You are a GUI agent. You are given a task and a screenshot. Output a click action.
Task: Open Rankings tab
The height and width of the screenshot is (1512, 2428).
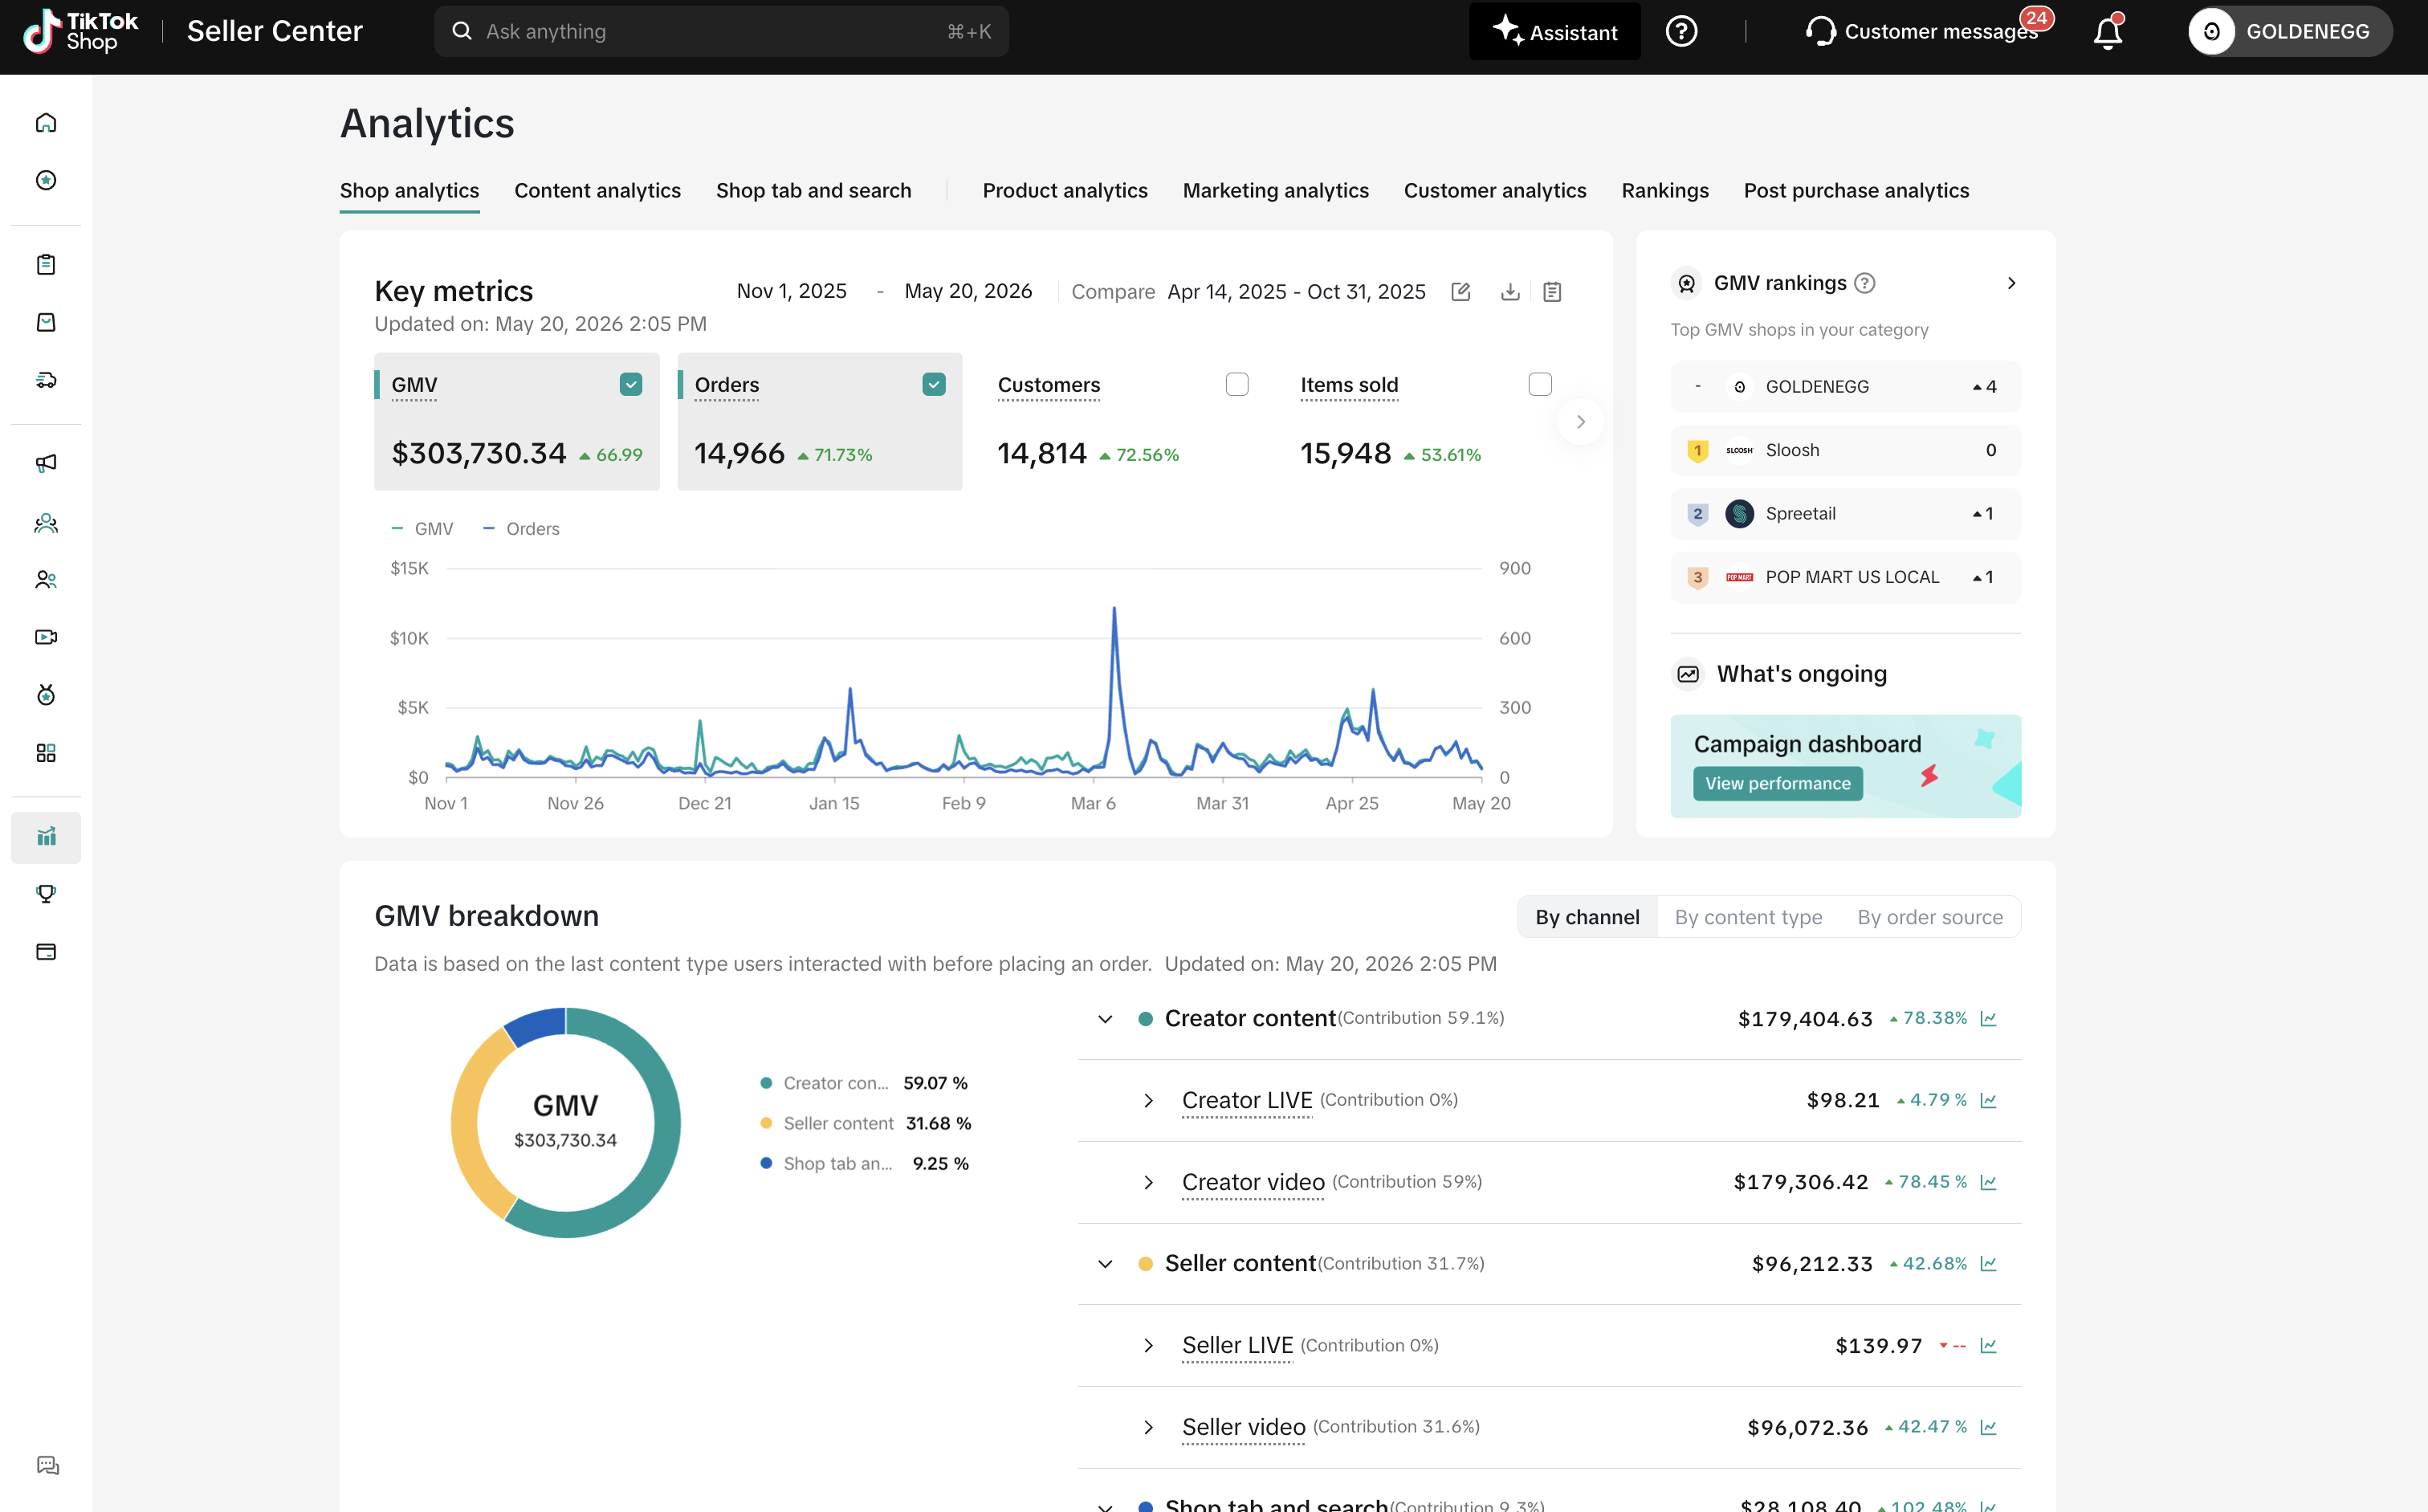click(x=1665, y=190)
